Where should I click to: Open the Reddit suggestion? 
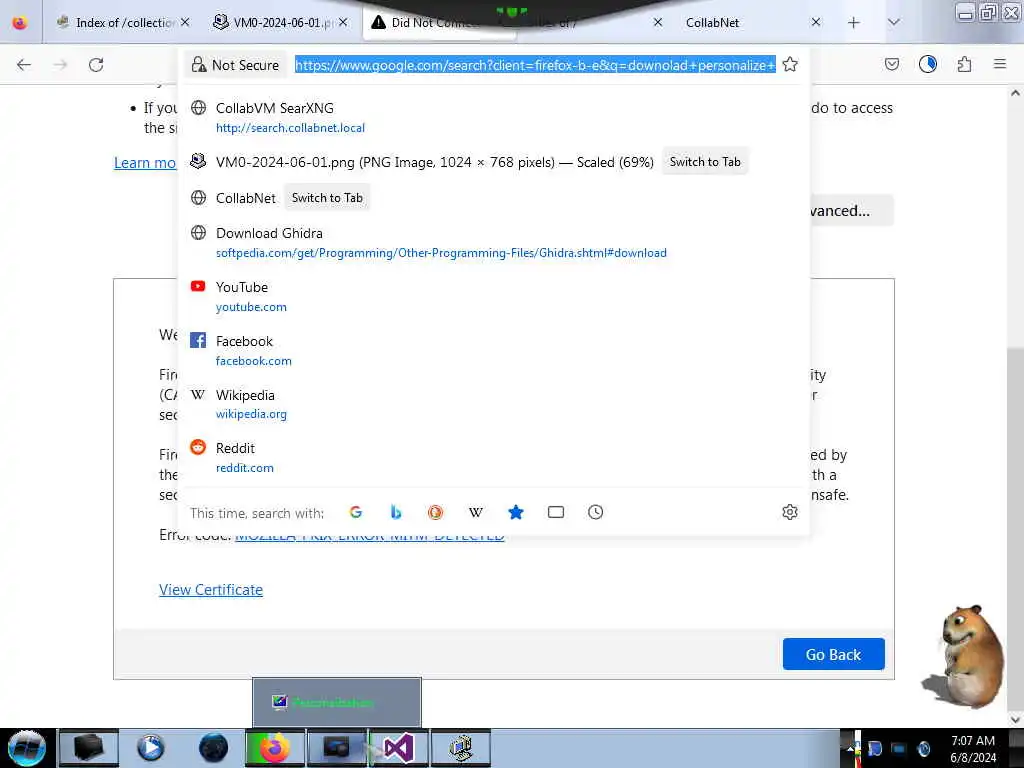coord(494,458)
